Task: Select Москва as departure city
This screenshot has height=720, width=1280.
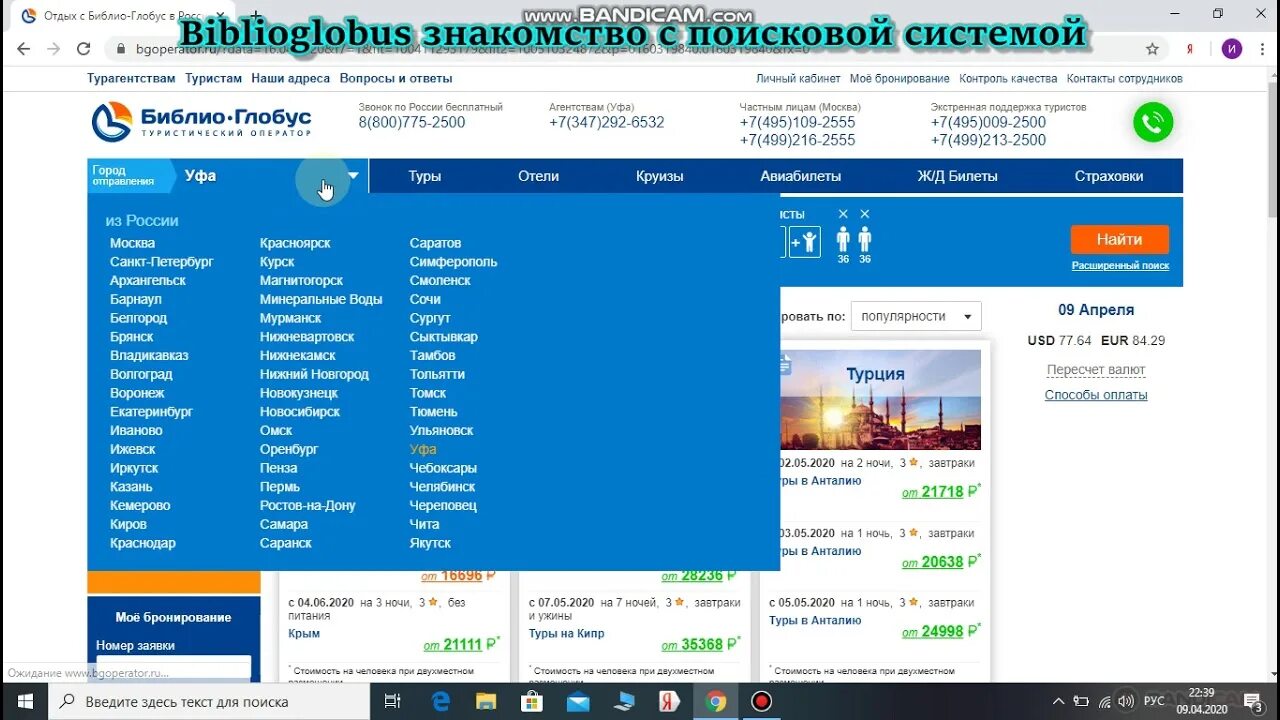Action: point(132,243)
